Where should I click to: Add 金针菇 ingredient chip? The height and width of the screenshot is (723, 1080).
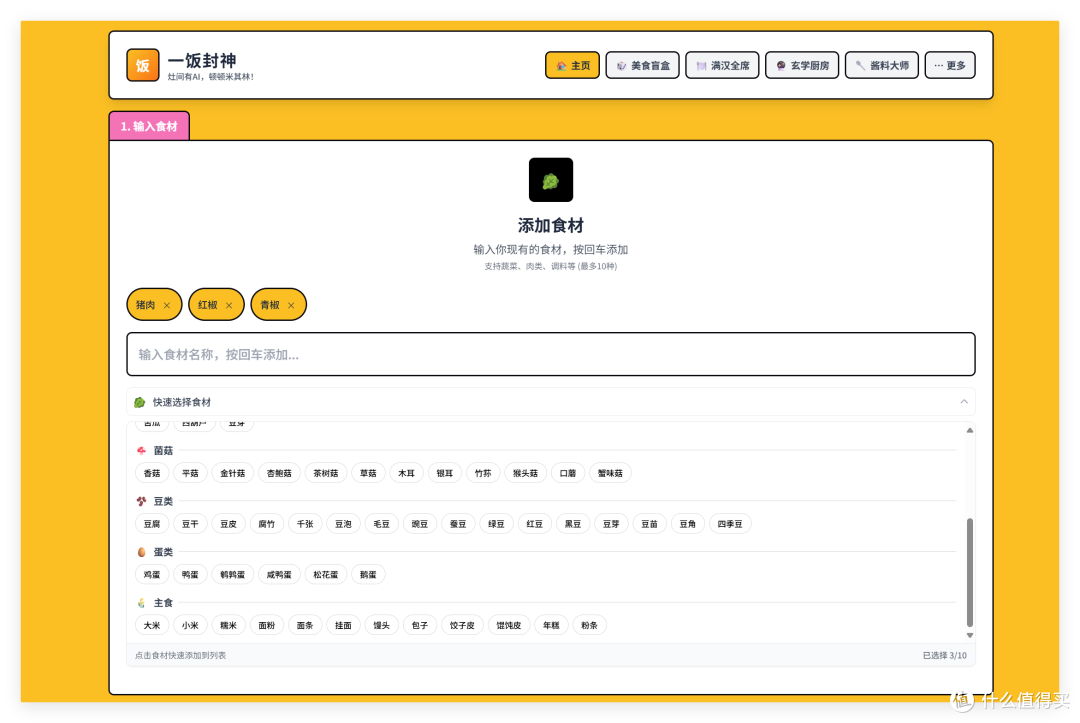(x=233, y=473)
